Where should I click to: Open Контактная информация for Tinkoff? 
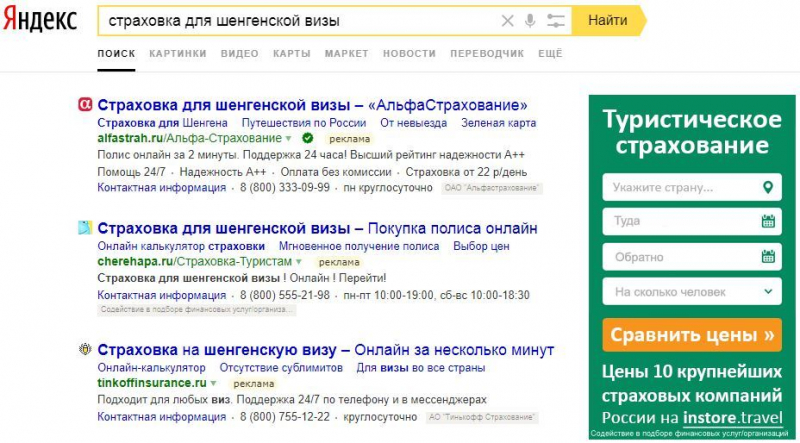pos(161,417)
